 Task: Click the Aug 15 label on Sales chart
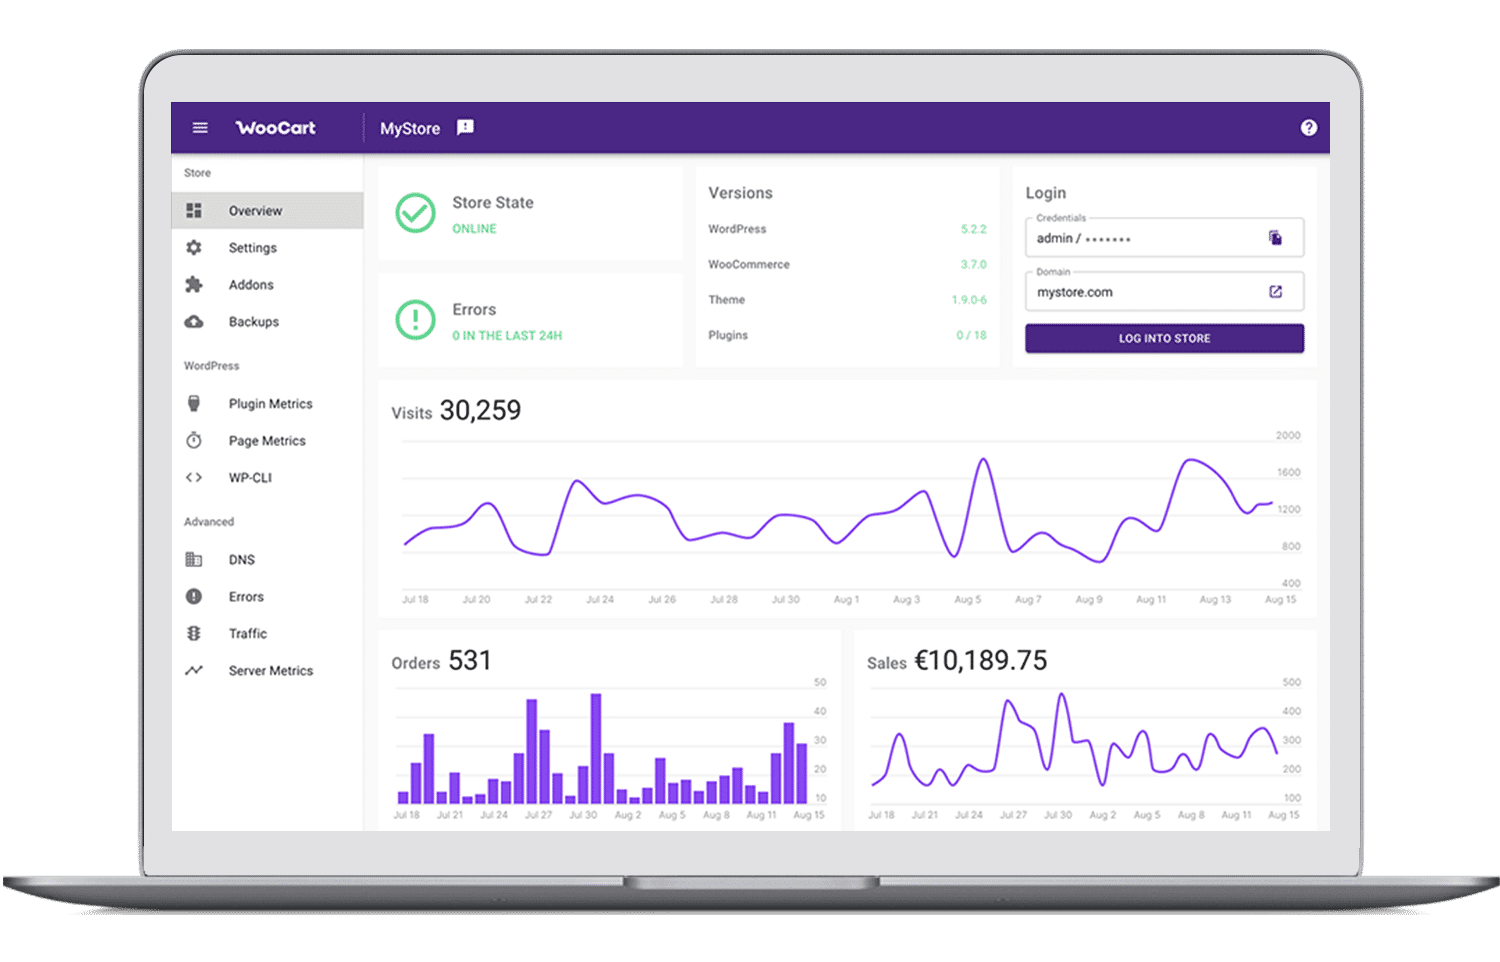[x=1283, y=814]
